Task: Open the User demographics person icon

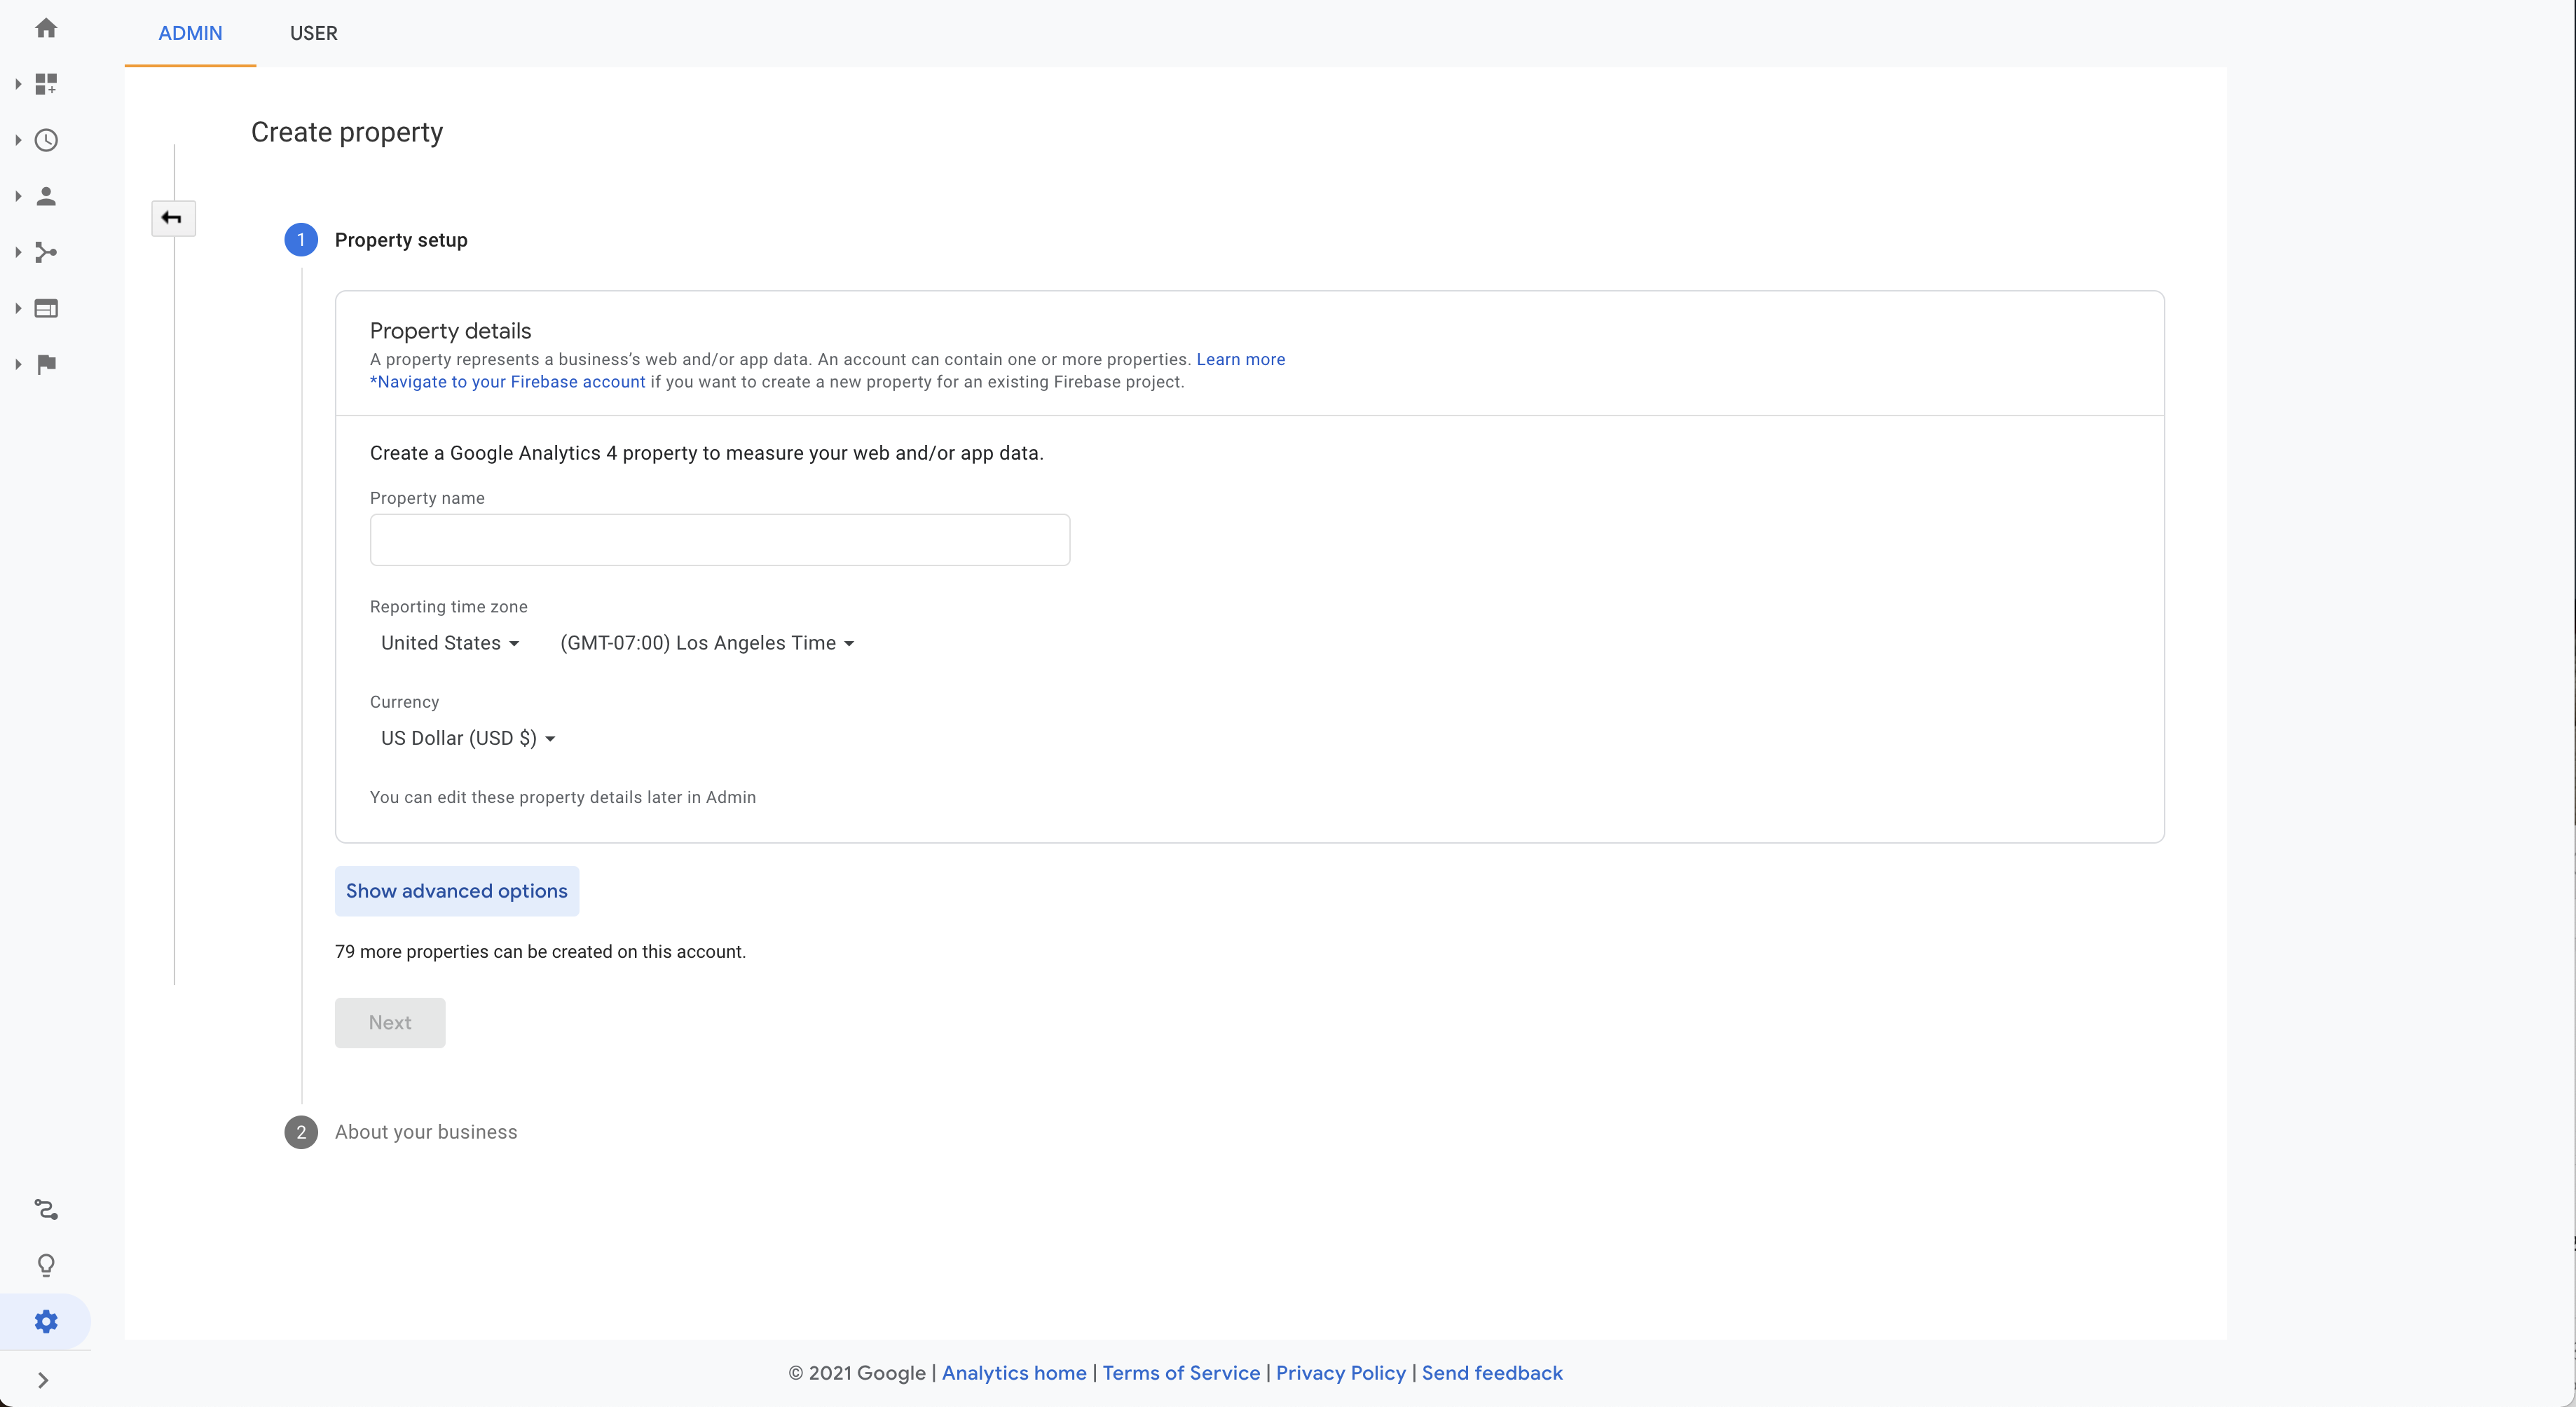Action: pos(47,196)
